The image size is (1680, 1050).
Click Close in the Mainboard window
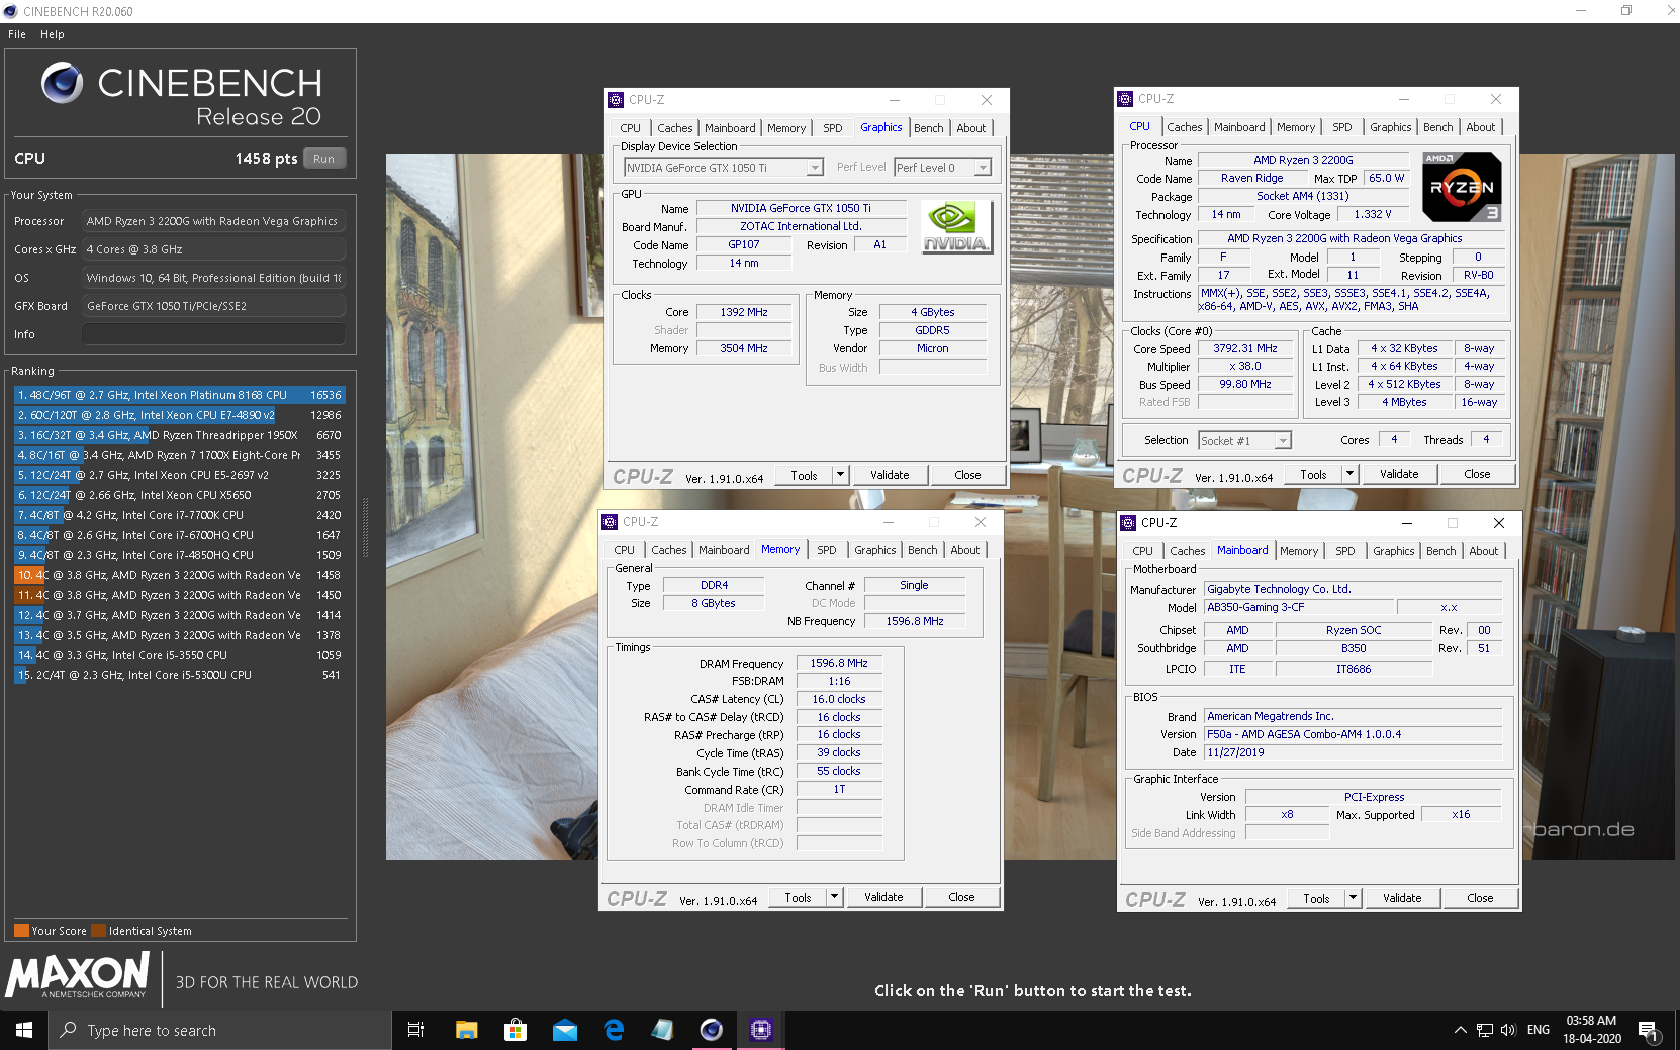point(1480,898)
